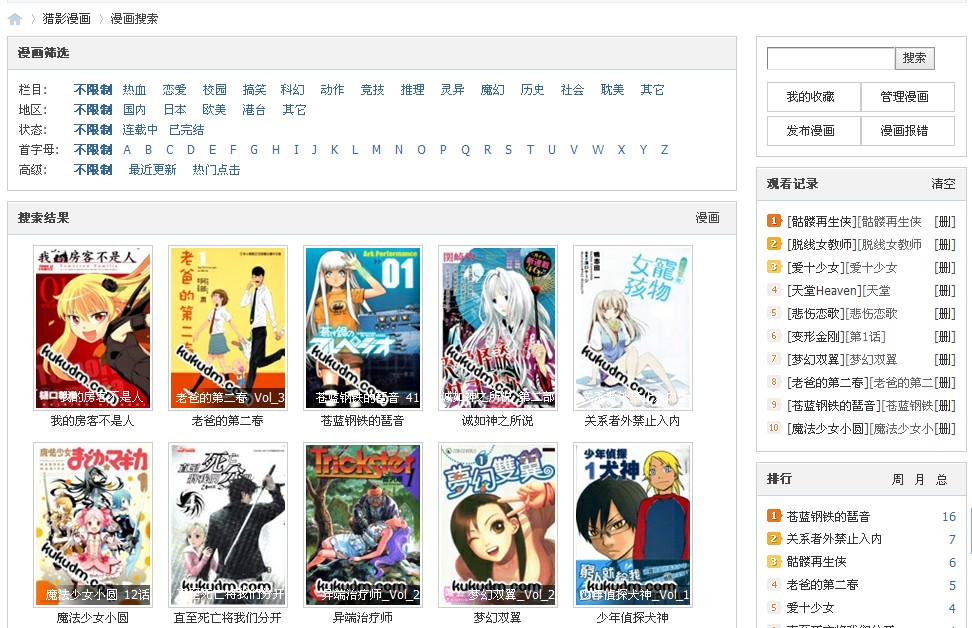Switch ranking to 周 tab
Image resolution: width=972 pixels, height=628 pixels.
point(898,479)
